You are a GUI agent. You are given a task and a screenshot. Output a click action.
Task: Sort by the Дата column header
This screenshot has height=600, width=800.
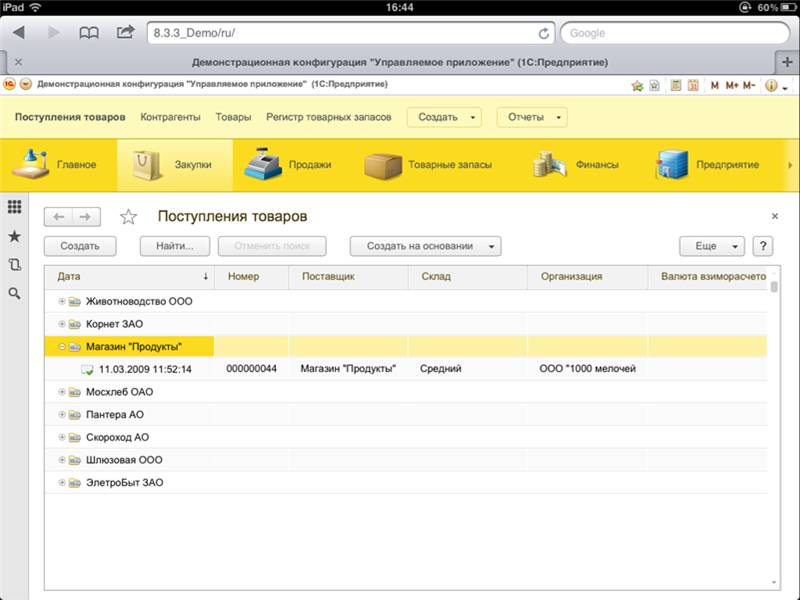[x=130, y=277]
